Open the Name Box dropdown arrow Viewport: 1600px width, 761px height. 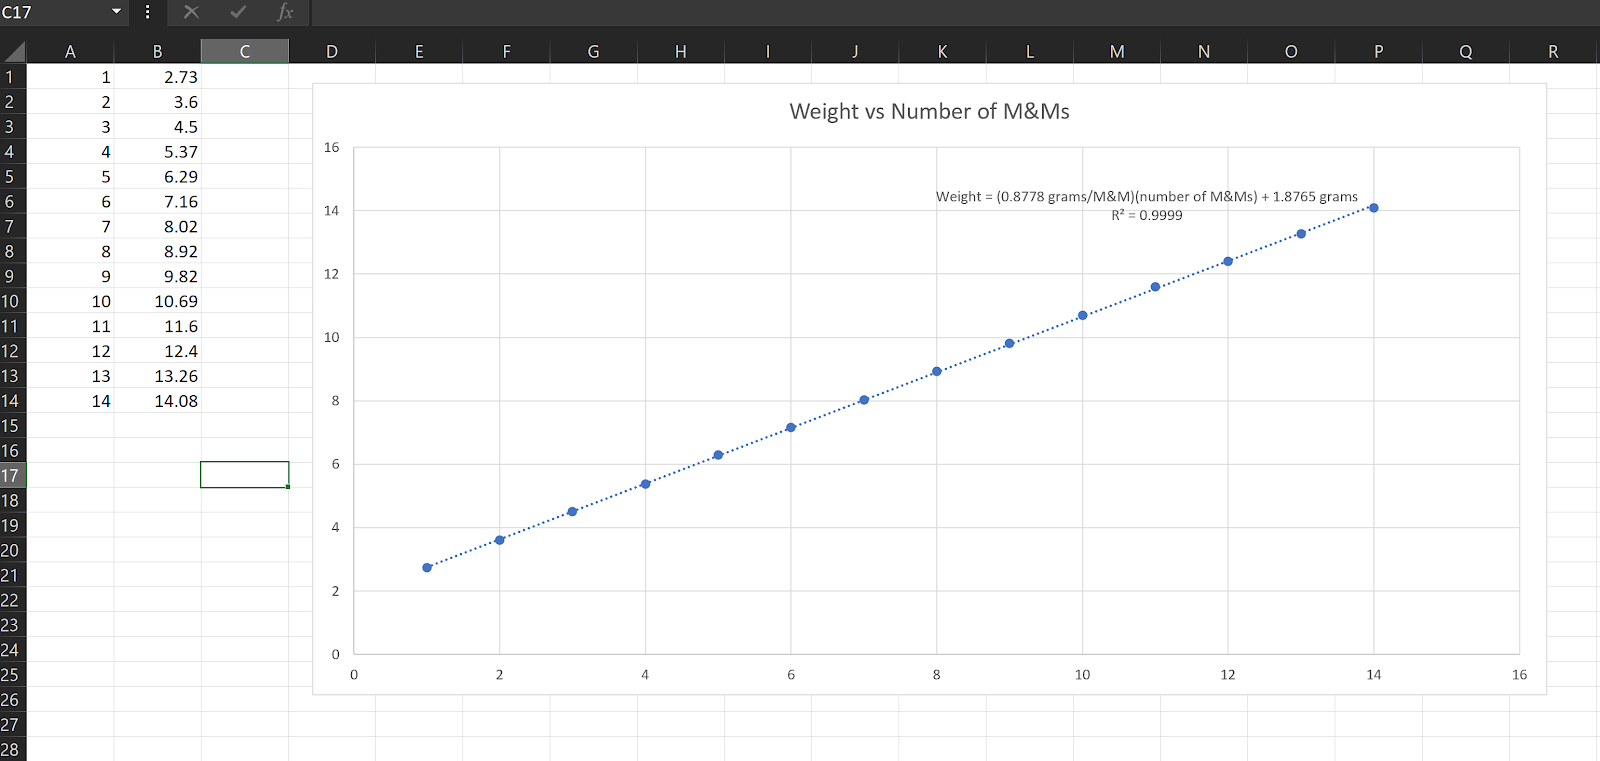116,12
